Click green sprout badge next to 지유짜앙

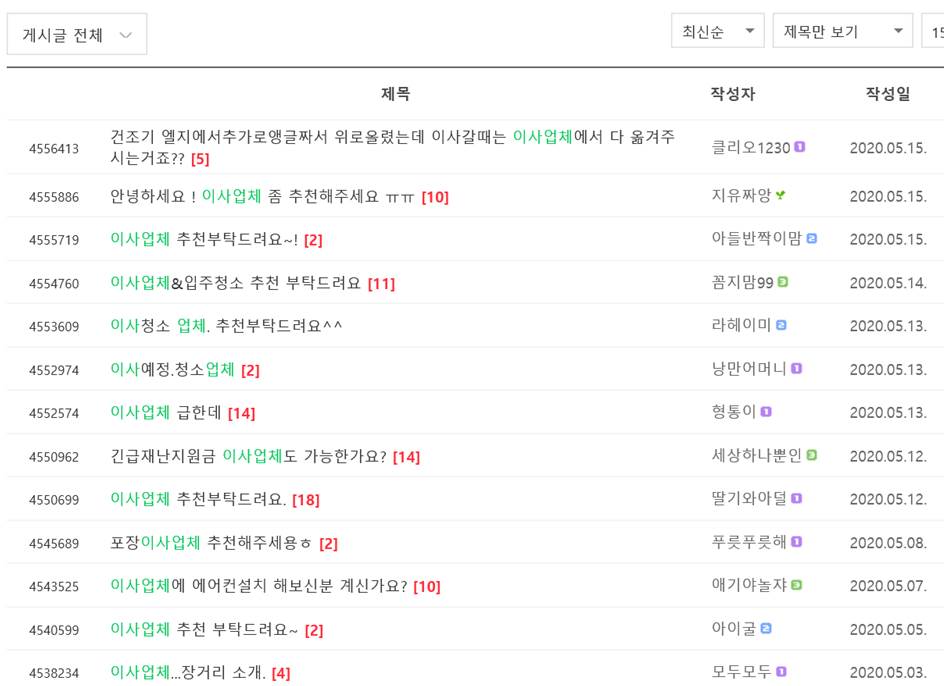(x=780, y=195)
